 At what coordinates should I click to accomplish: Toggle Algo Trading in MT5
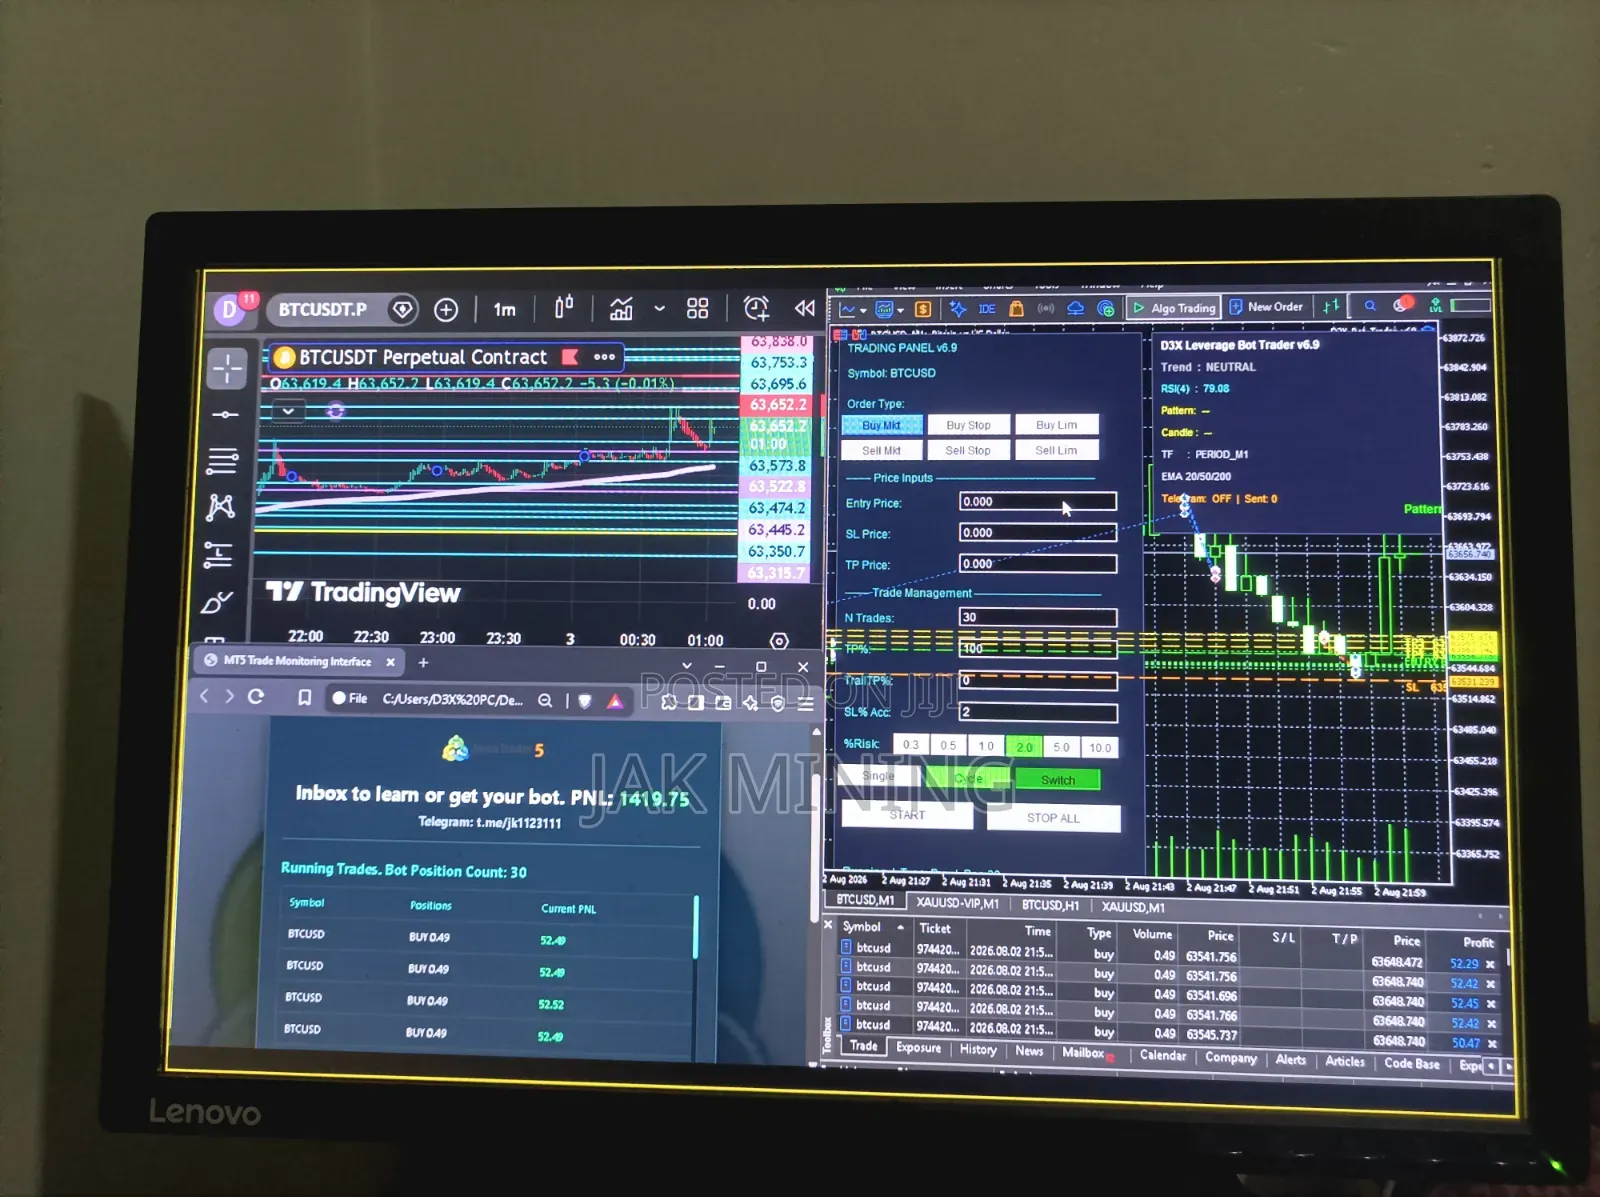tap(1172, 308)
